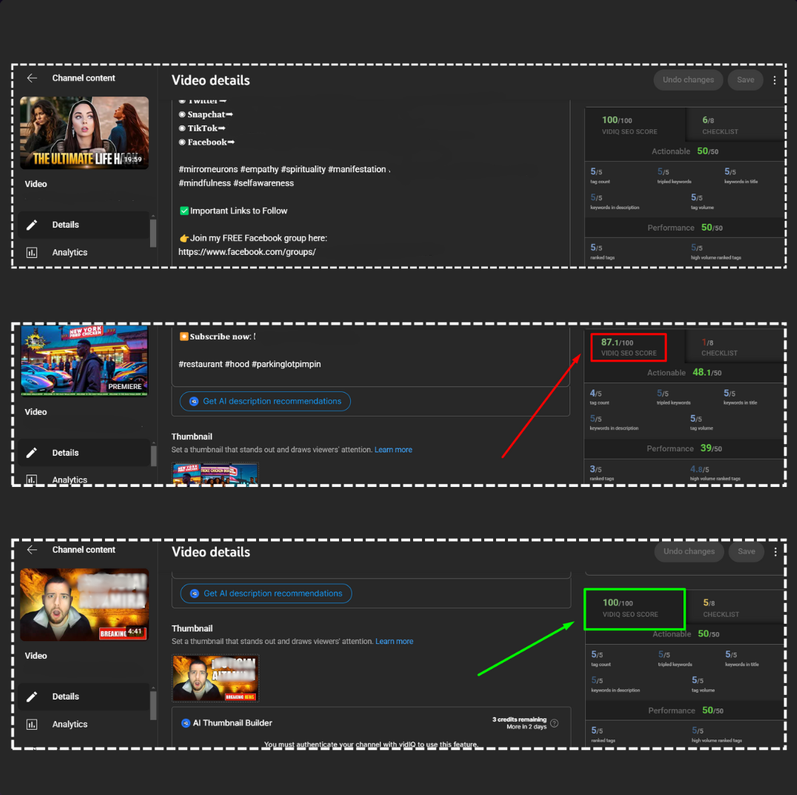Open Details pencil icon under 19:59 video
Viewport: 797px width, 795px height.
(x=32, y=225)
